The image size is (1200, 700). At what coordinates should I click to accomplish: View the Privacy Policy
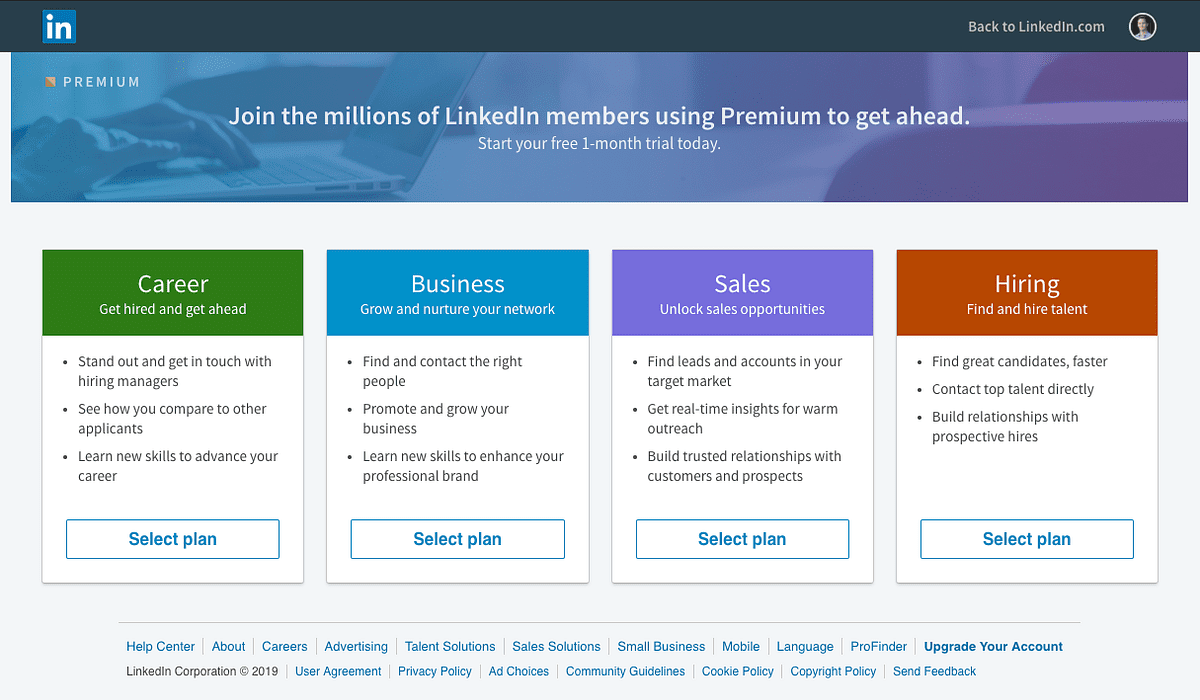[x=434, y=671]
